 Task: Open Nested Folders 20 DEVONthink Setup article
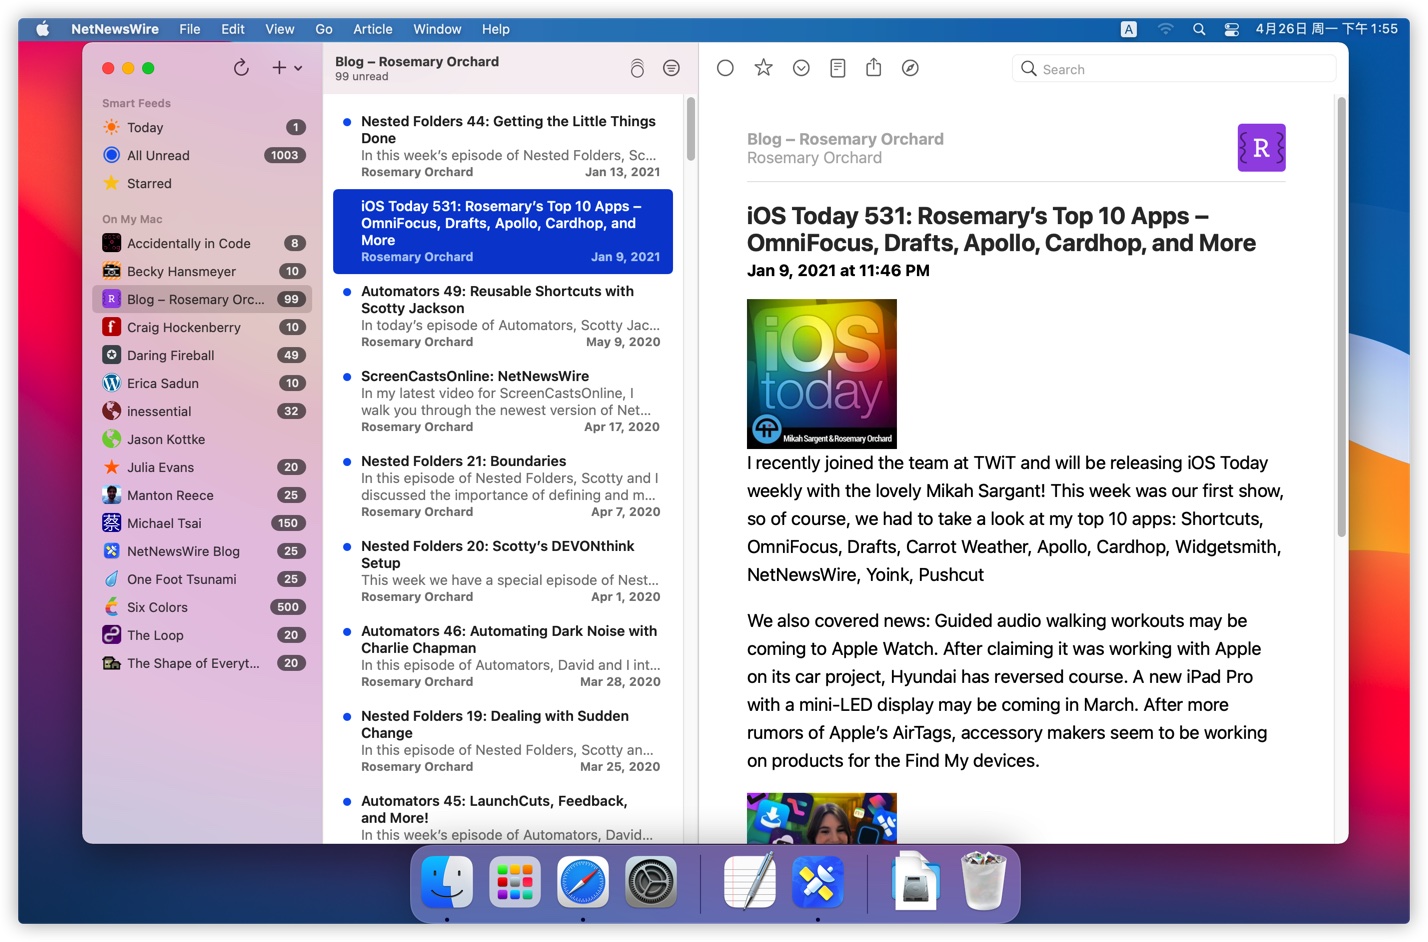tap(503, 571)
